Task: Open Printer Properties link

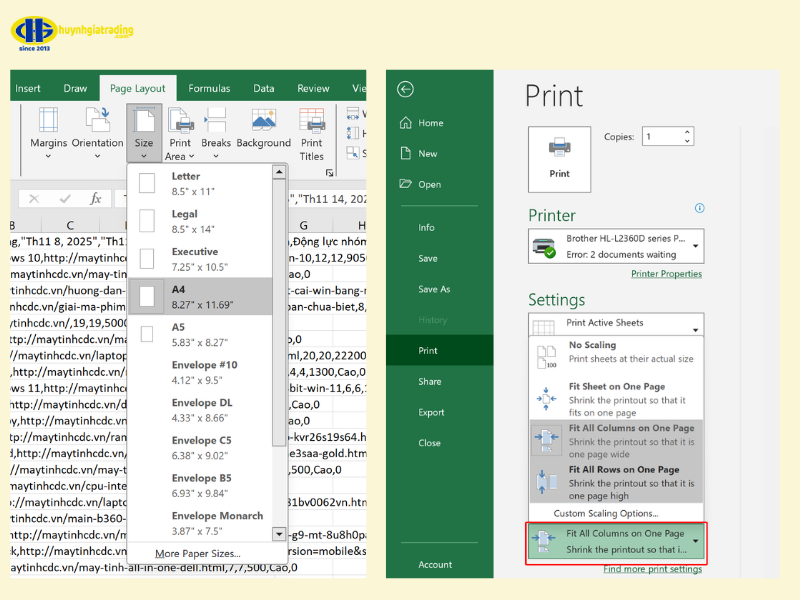Action: click(666, 273)
